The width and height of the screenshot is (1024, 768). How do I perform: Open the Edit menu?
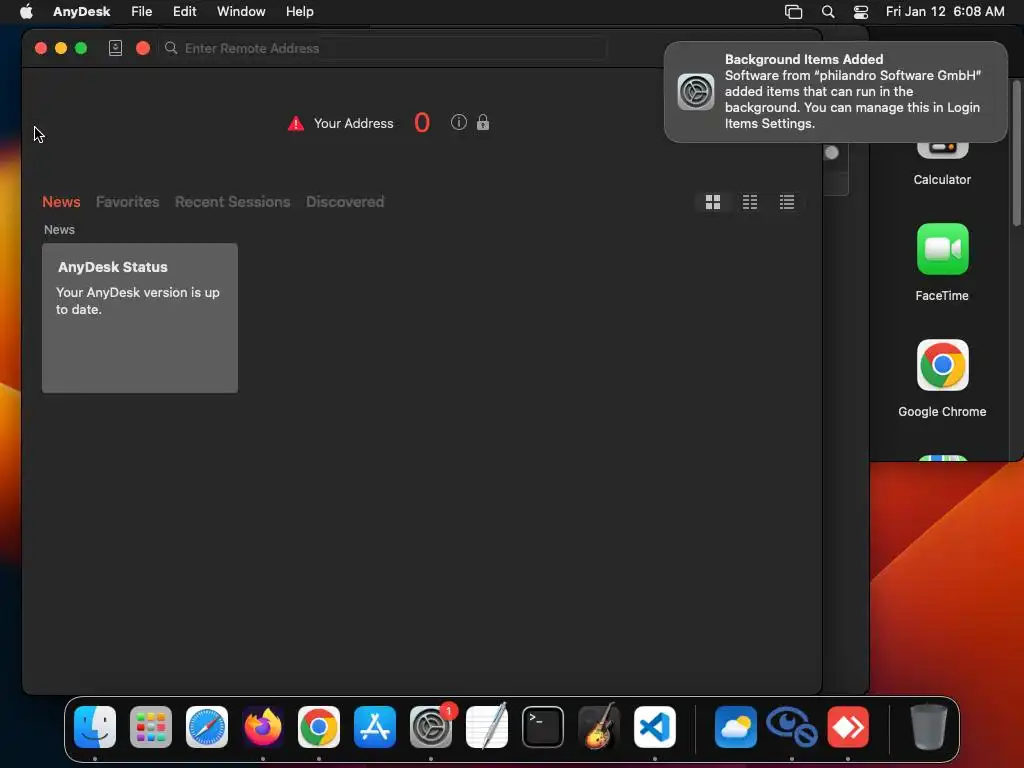pos(185,12)
